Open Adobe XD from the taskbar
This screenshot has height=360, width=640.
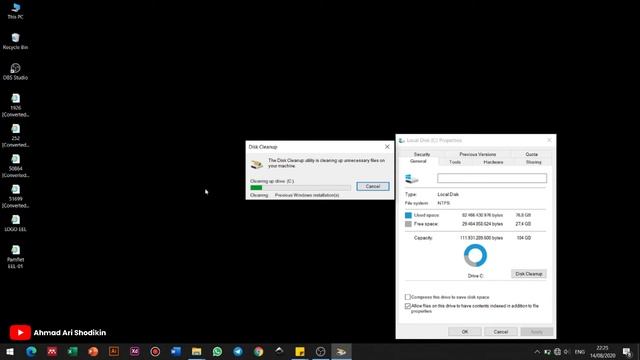click(x=134, y=351)
